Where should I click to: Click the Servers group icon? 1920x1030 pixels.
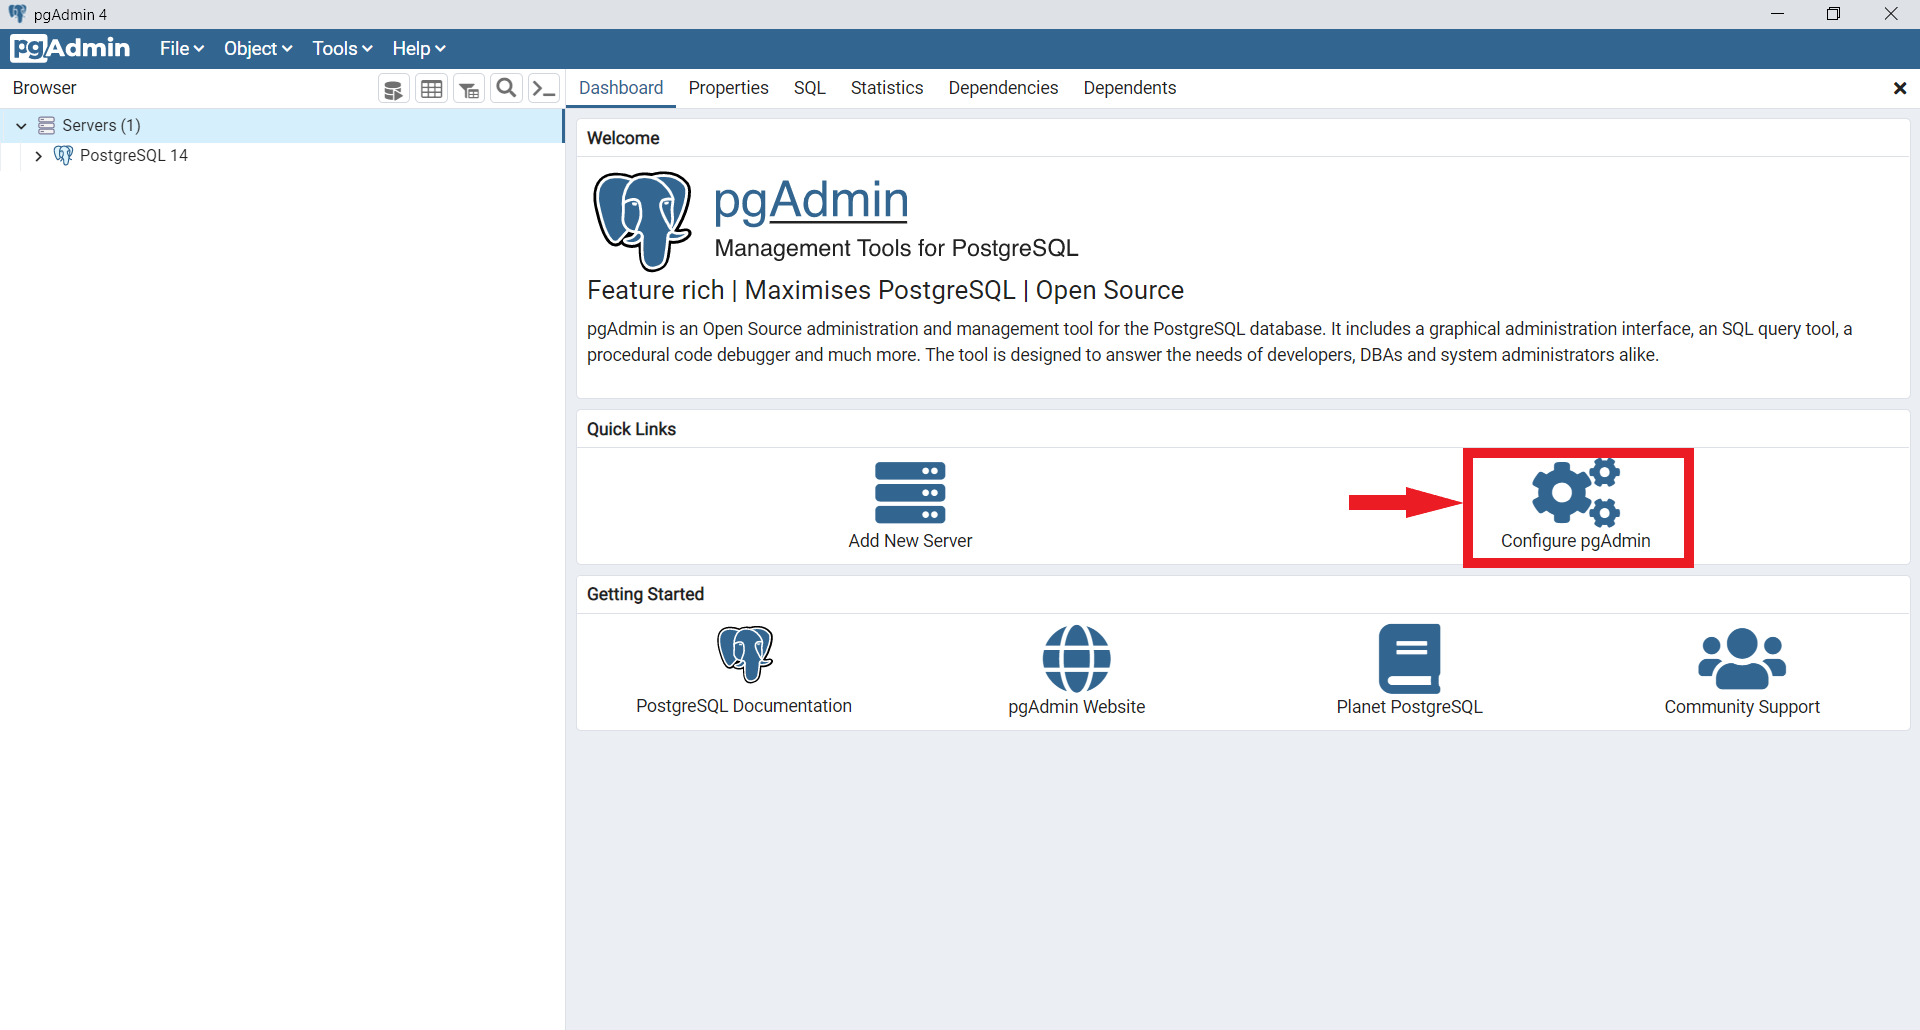[x=46, y=125]
